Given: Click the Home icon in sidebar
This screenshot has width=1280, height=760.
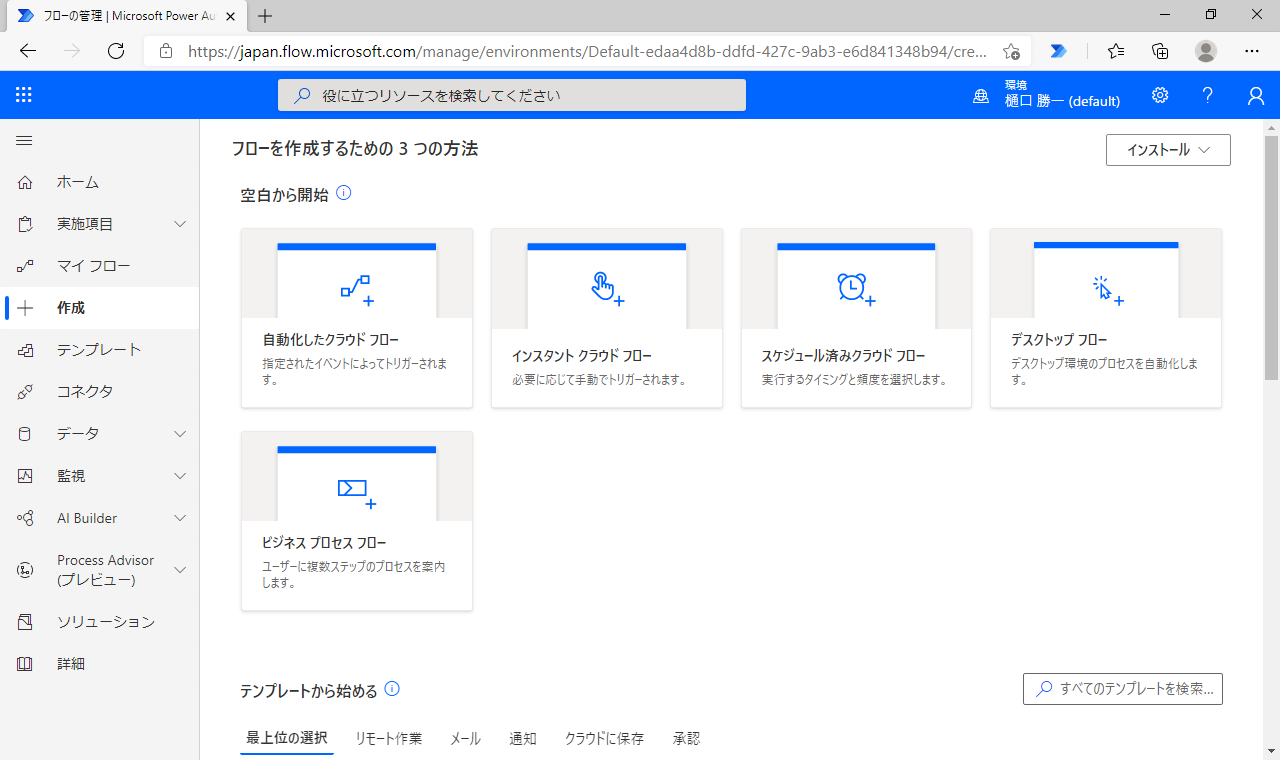Looking at the screenshot, I should tap(25, 182).
